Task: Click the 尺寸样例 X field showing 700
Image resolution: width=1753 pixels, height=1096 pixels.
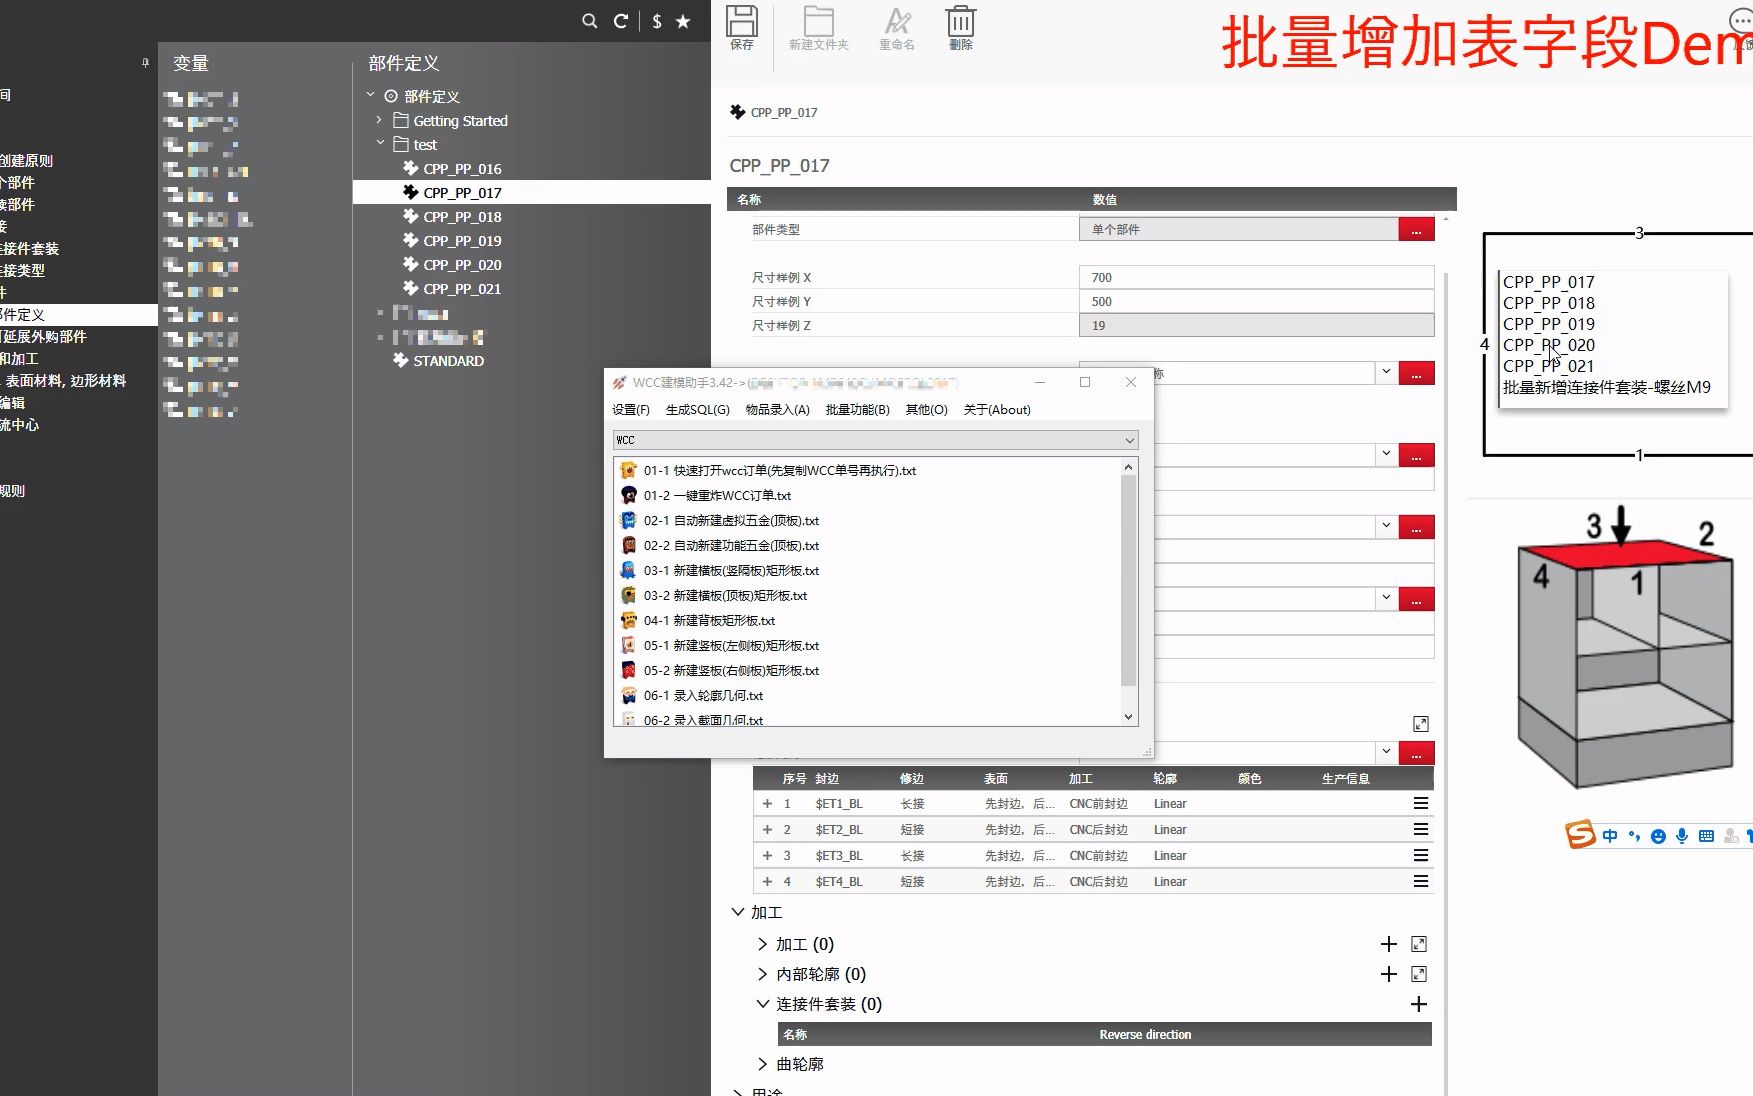Action: coord(1256,277)
